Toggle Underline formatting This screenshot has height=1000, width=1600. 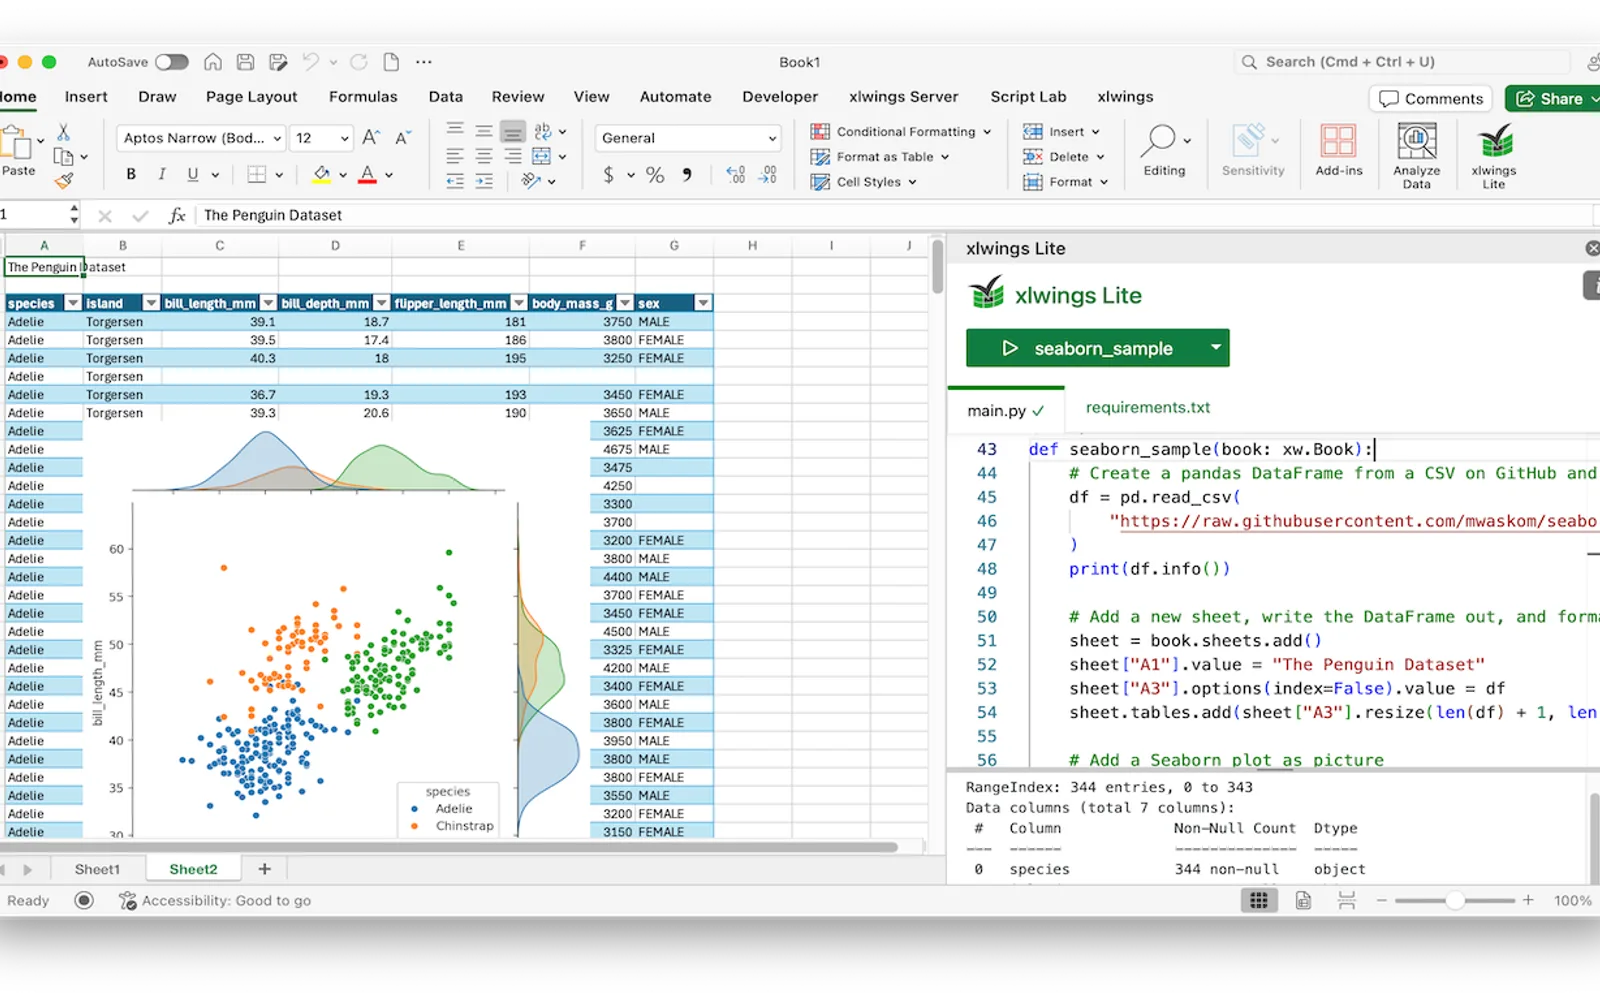(193, 174)
